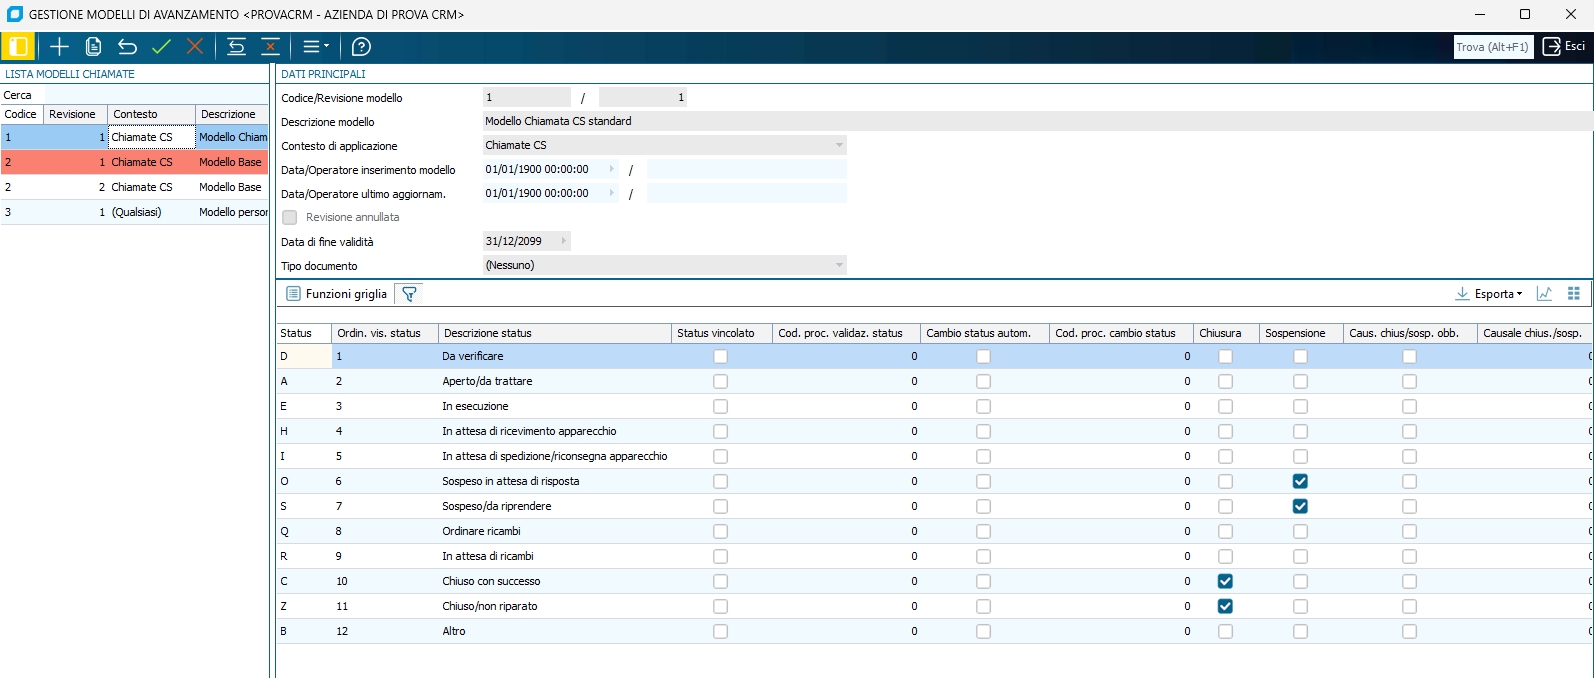Uncheck Sospensione for Sospeso/da riprendere row

pos(1300,506)
